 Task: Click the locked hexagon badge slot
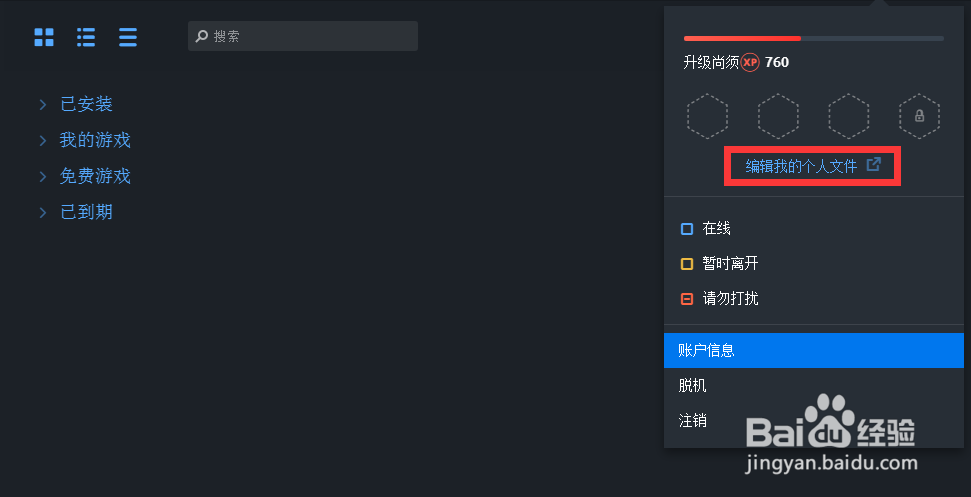pos(919,116)
